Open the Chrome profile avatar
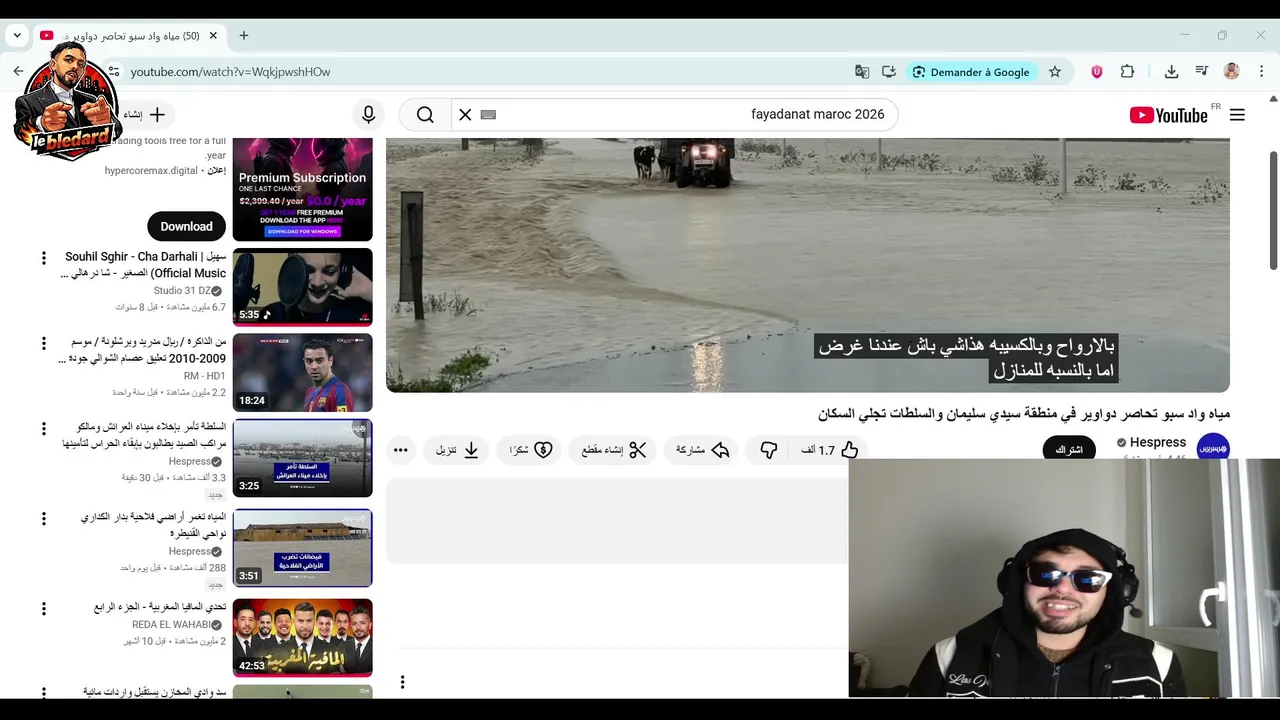1280x720 pixels. (x=1232, y=72)
